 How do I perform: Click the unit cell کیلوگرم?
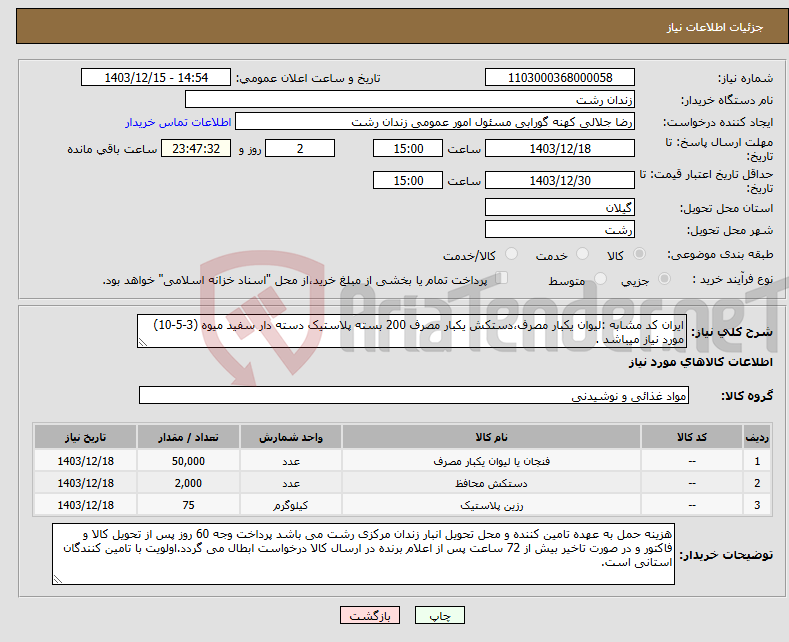291,505
